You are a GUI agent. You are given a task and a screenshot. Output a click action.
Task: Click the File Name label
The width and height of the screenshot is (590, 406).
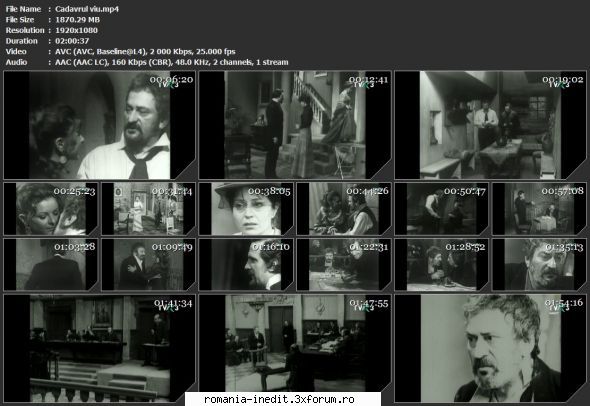[23, 9]
